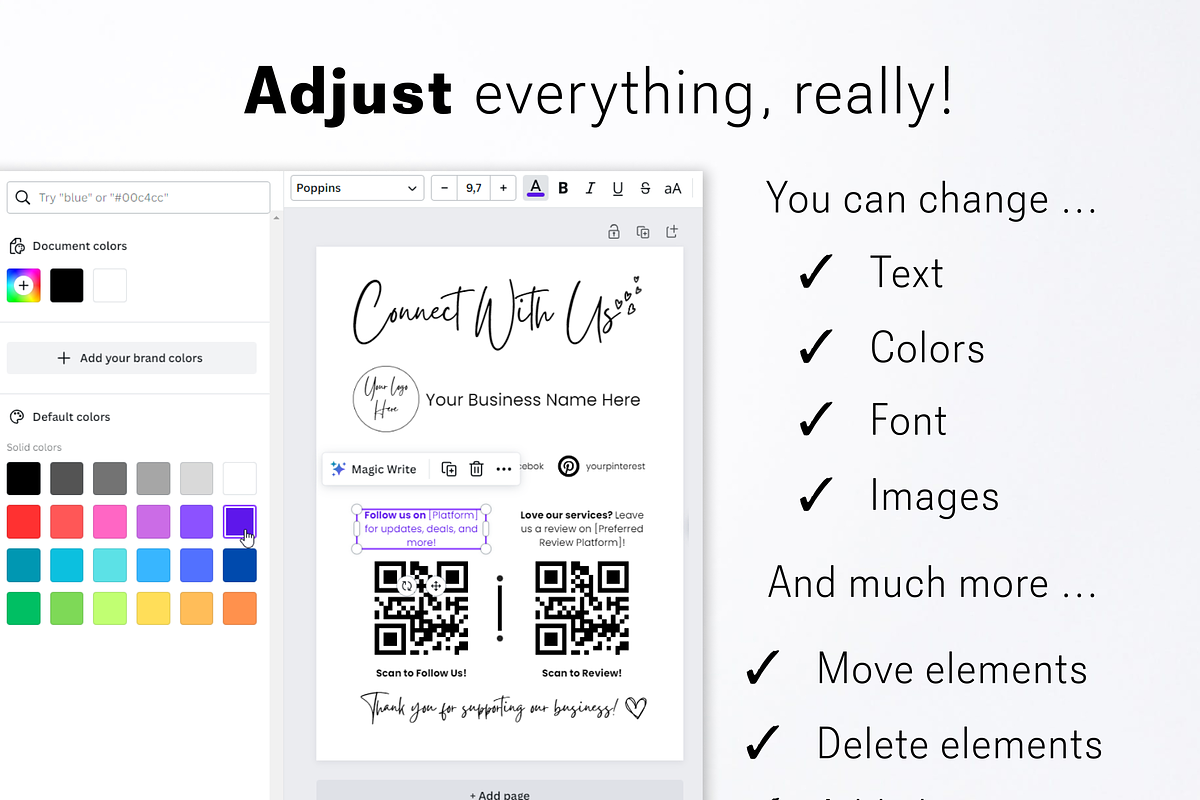Click the Pinterest logo icon
The width and height of the screenshot is (1200, 800).
coord(568,466)
